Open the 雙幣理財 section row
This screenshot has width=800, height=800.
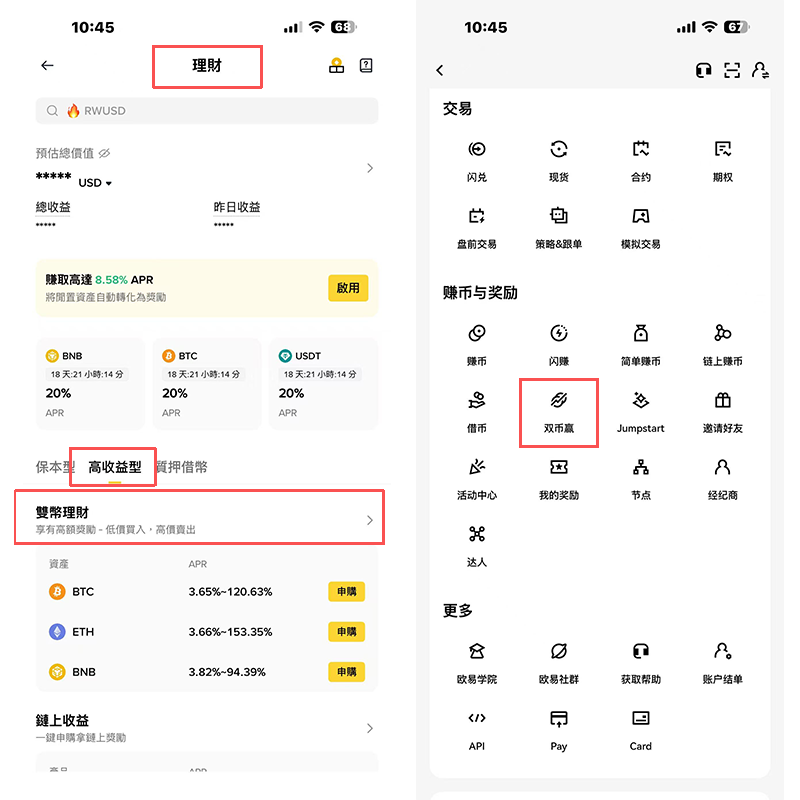click(x=199, y=518)
